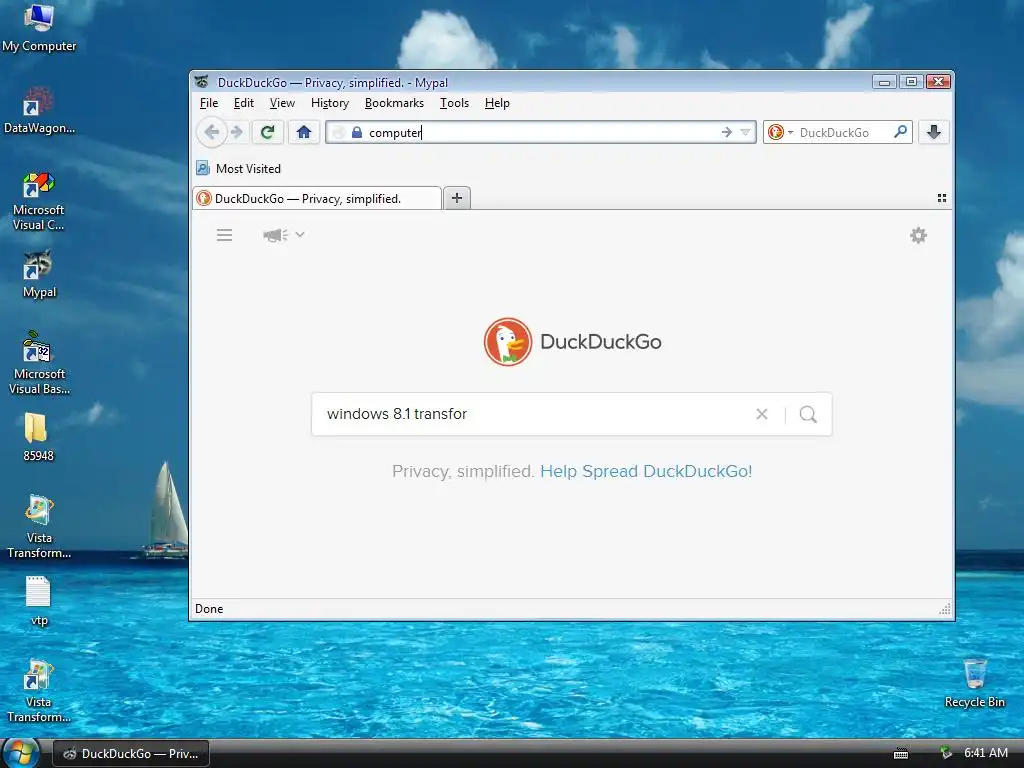Select the DuckDuckGo — Privacy, simplified tab
Screen dimensions: 1024x768
317,199
